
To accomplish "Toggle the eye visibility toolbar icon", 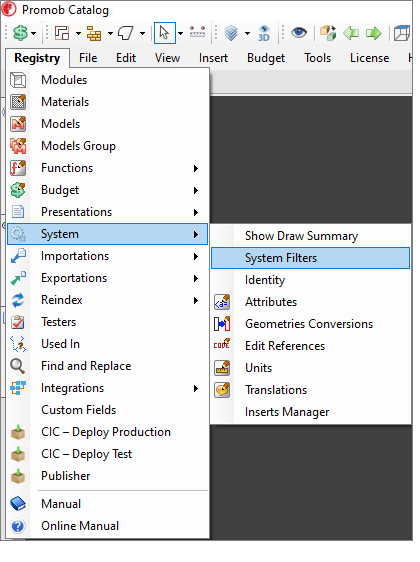I will click(x=299, y=33).
